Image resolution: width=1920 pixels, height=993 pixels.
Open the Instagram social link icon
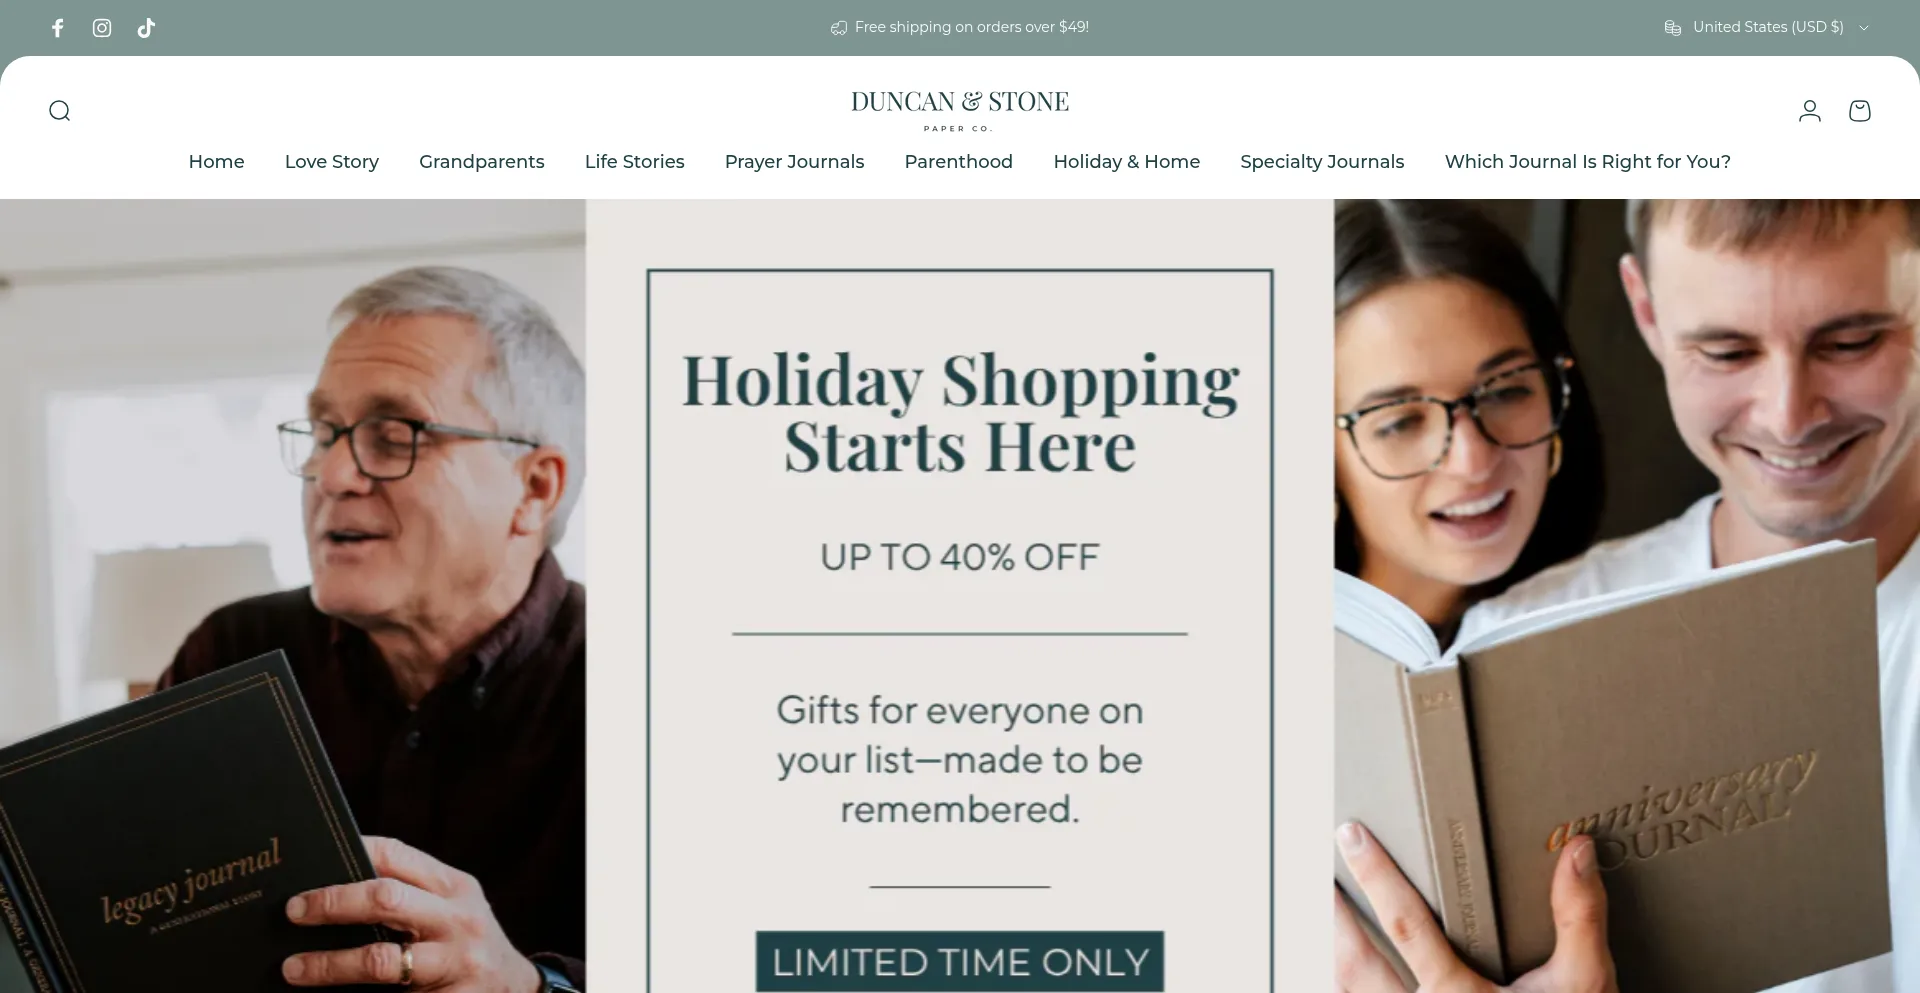102,28
